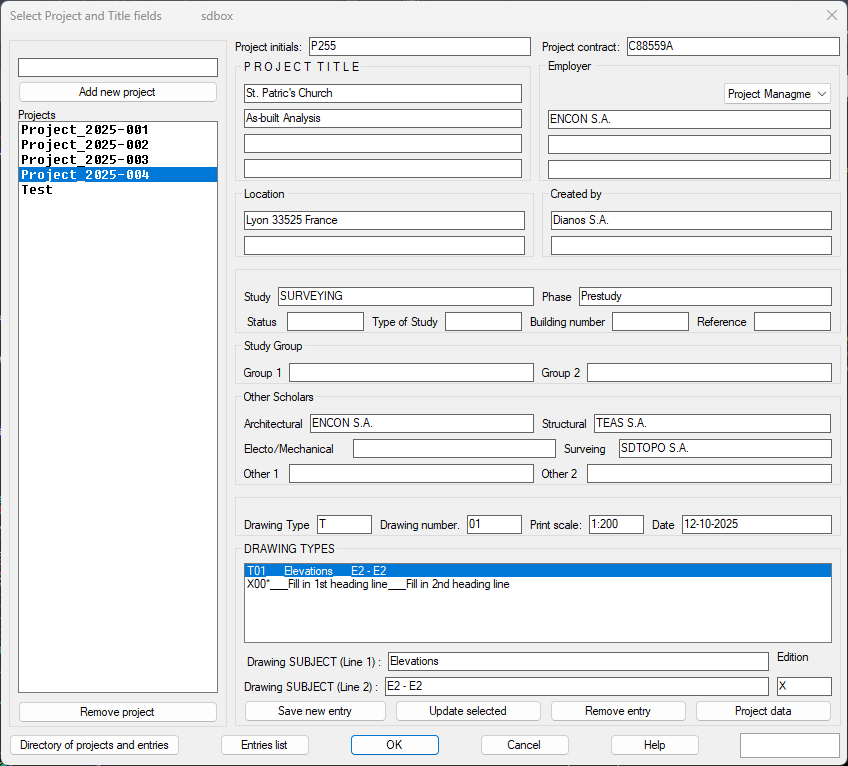Click Save new entry

[x=315, y=711]
